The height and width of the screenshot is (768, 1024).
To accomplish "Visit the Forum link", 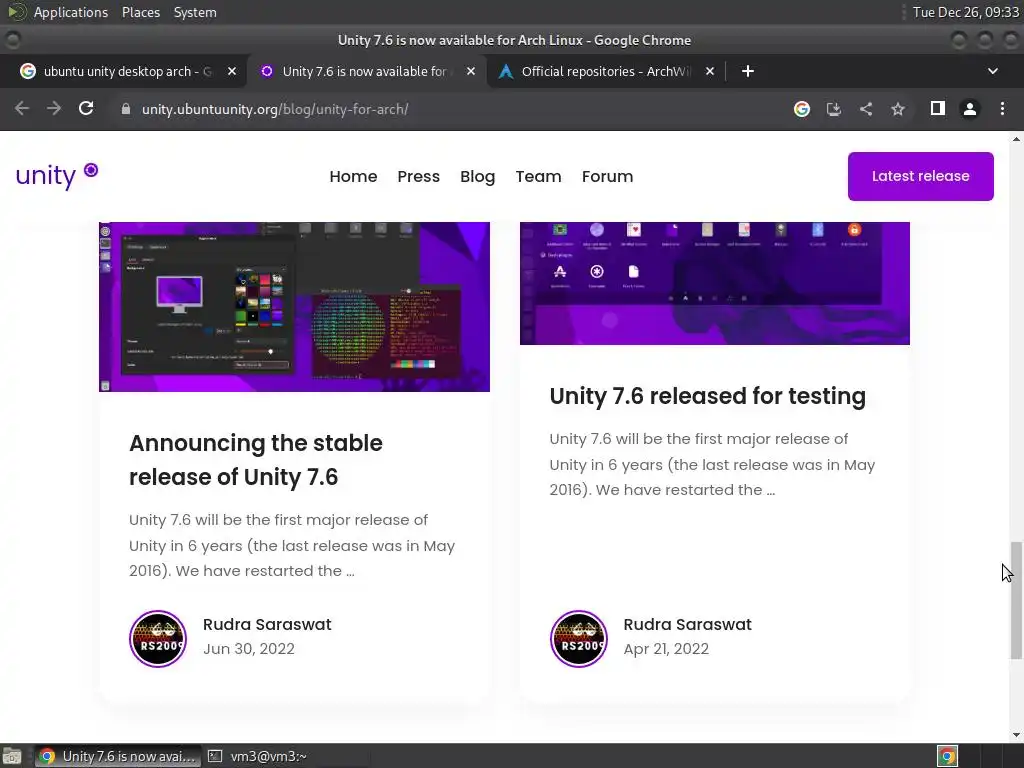I will tap(607, 176).
